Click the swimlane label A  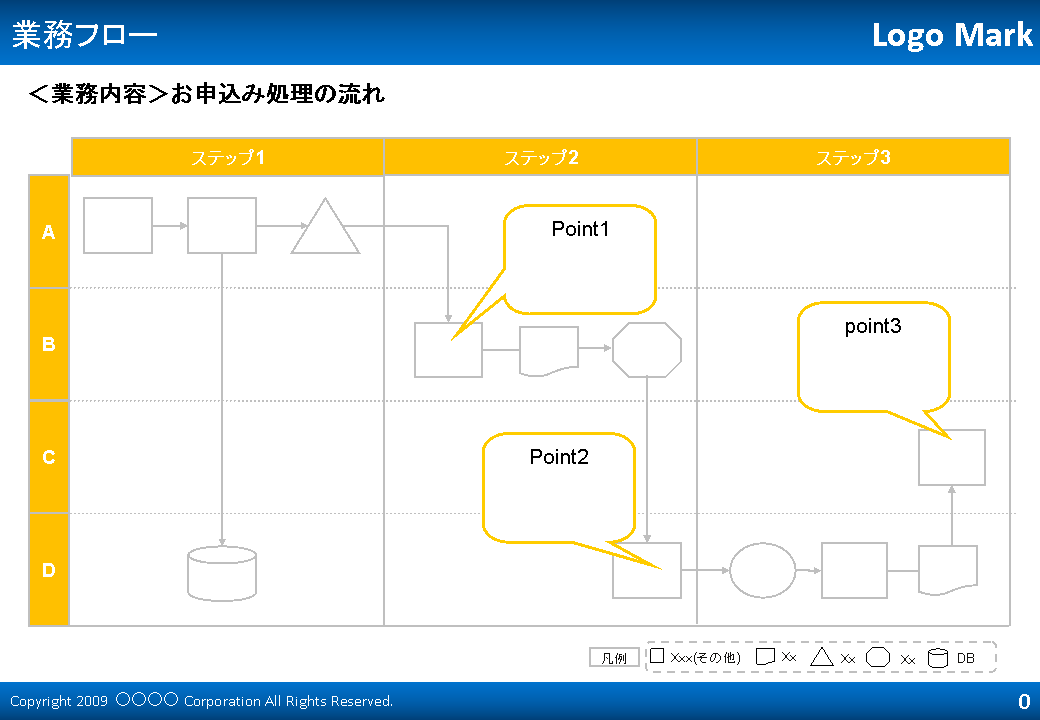click(48, 232)
